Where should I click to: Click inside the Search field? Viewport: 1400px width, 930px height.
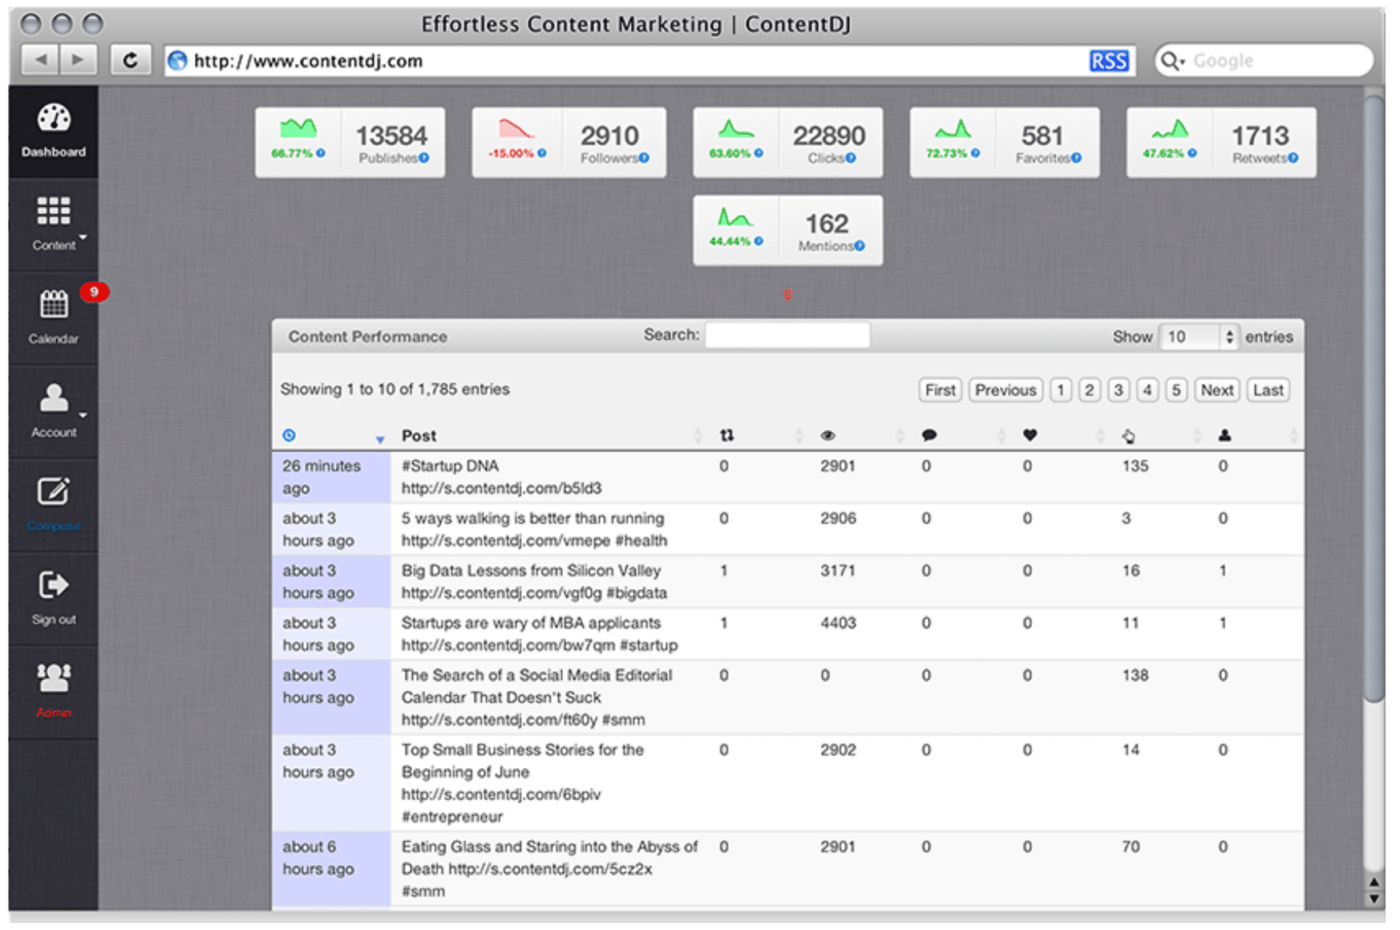pos(787,335)
